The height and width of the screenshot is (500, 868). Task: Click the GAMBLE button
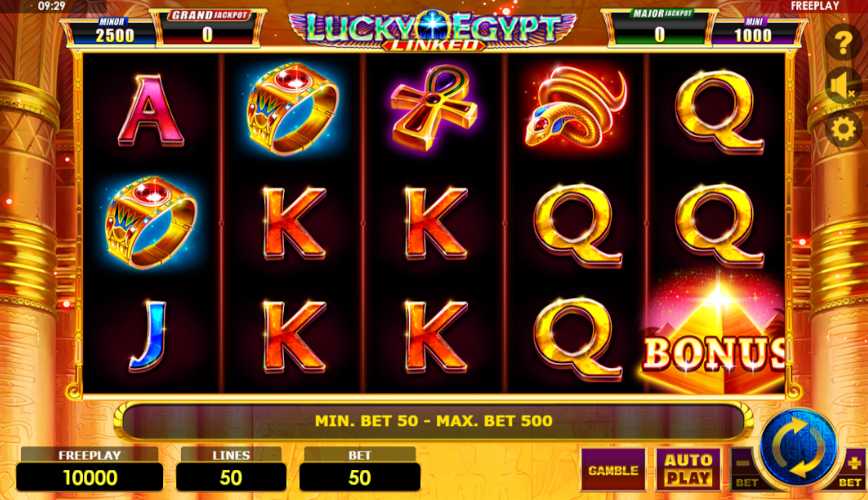click(613, 470)
